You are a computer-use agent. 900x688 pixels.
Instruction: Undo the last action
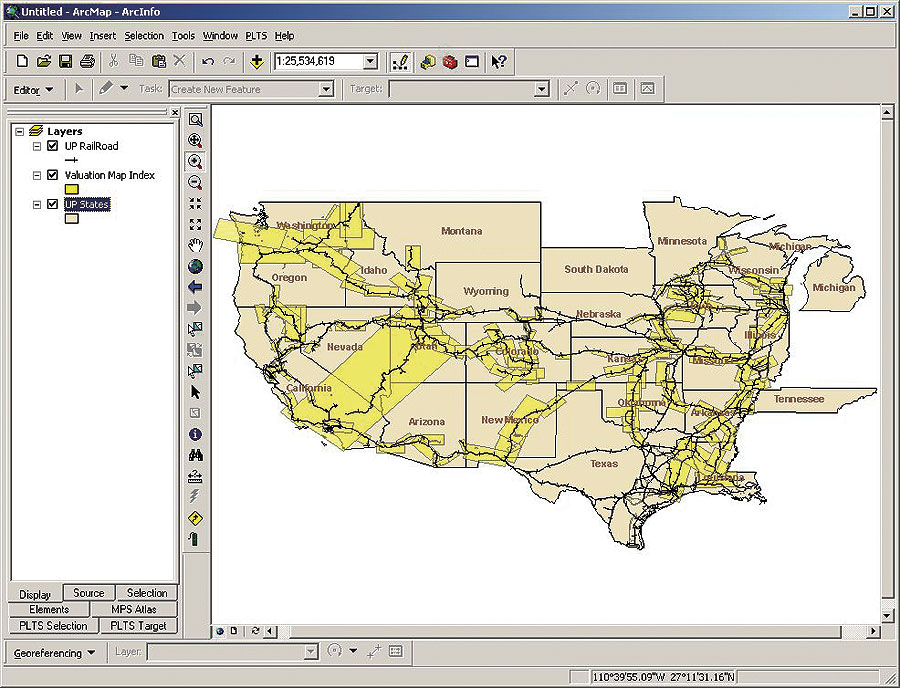(x=208, y=61)
